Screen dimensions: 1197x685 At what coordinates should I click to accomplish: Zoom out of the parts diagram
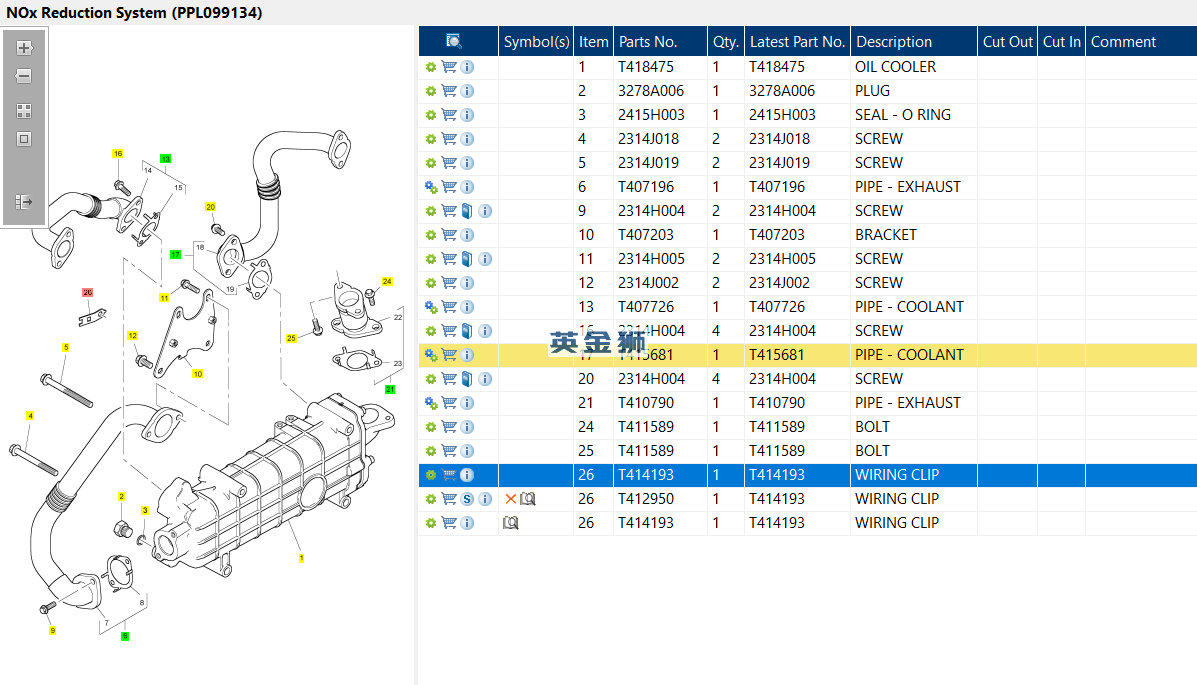(24, 76)
